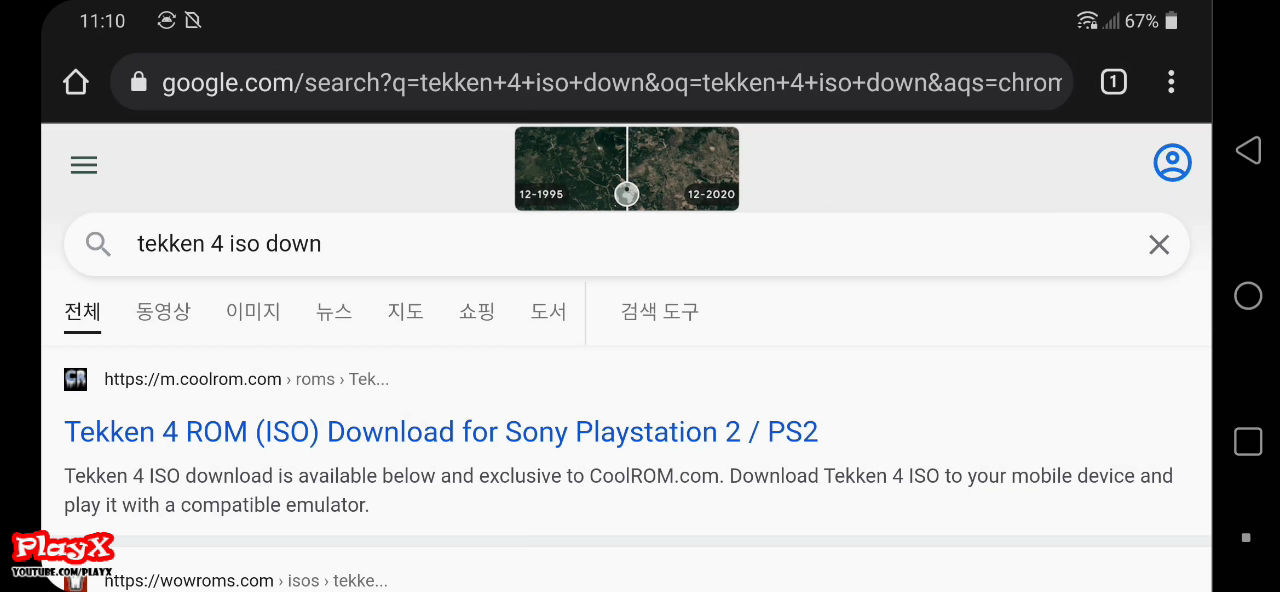Tap the doodle's center slider handle
The height and width of the screenshot is (592, 1280).
[627, 194]
